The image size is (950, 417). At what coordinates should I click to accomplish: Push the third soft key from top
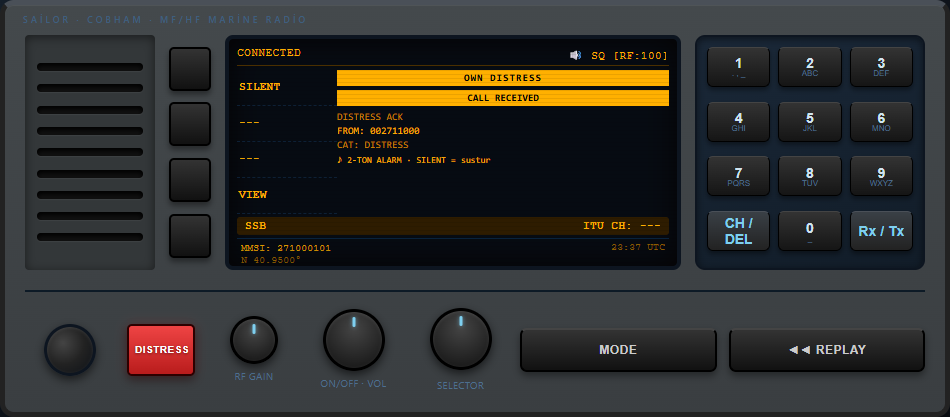click(190, 180)
